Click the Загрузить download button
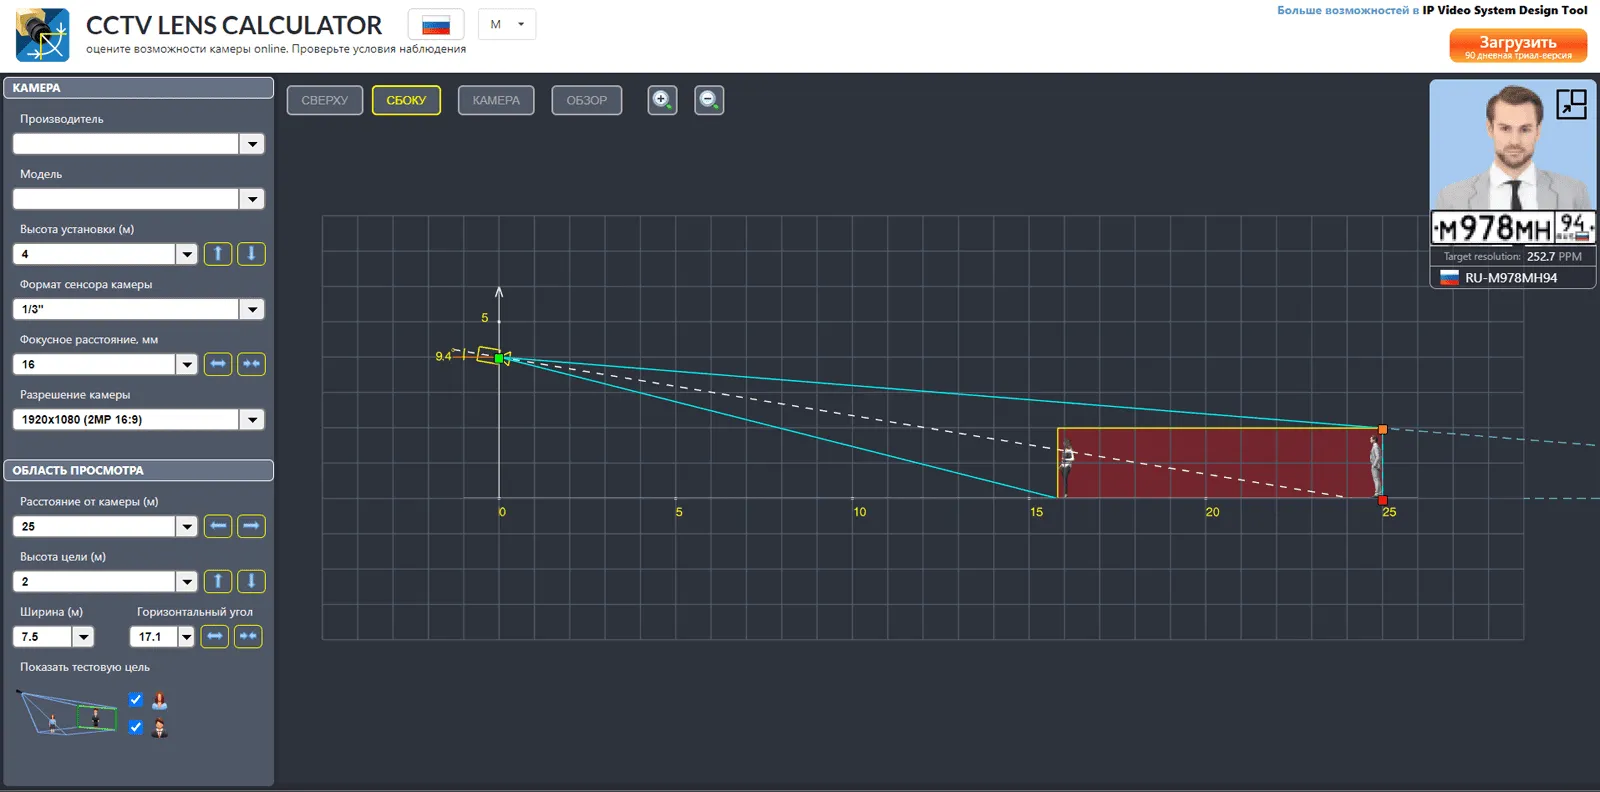1600x792 pixels. tap(1518, 46)
